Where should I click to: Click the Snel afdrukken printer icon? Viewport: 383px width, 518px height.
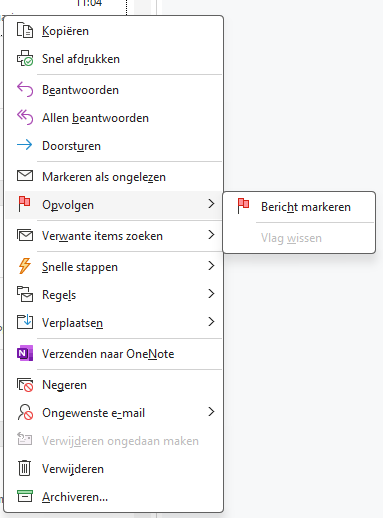pyautogui.click(x=25, y=58)
